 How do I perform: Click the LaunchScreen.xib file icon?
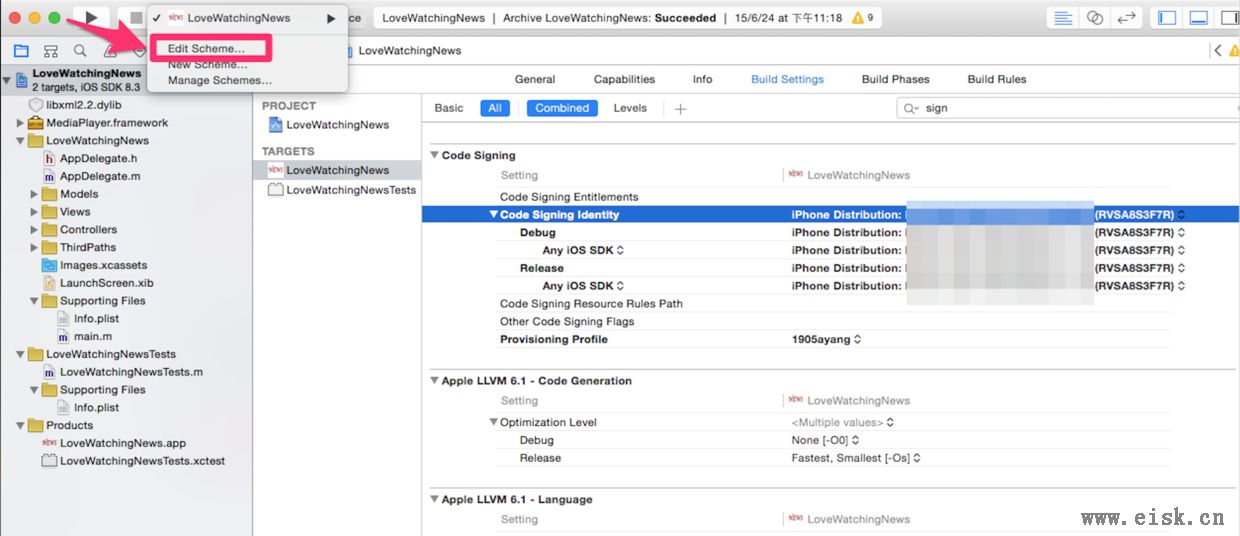tap(50, 283)
